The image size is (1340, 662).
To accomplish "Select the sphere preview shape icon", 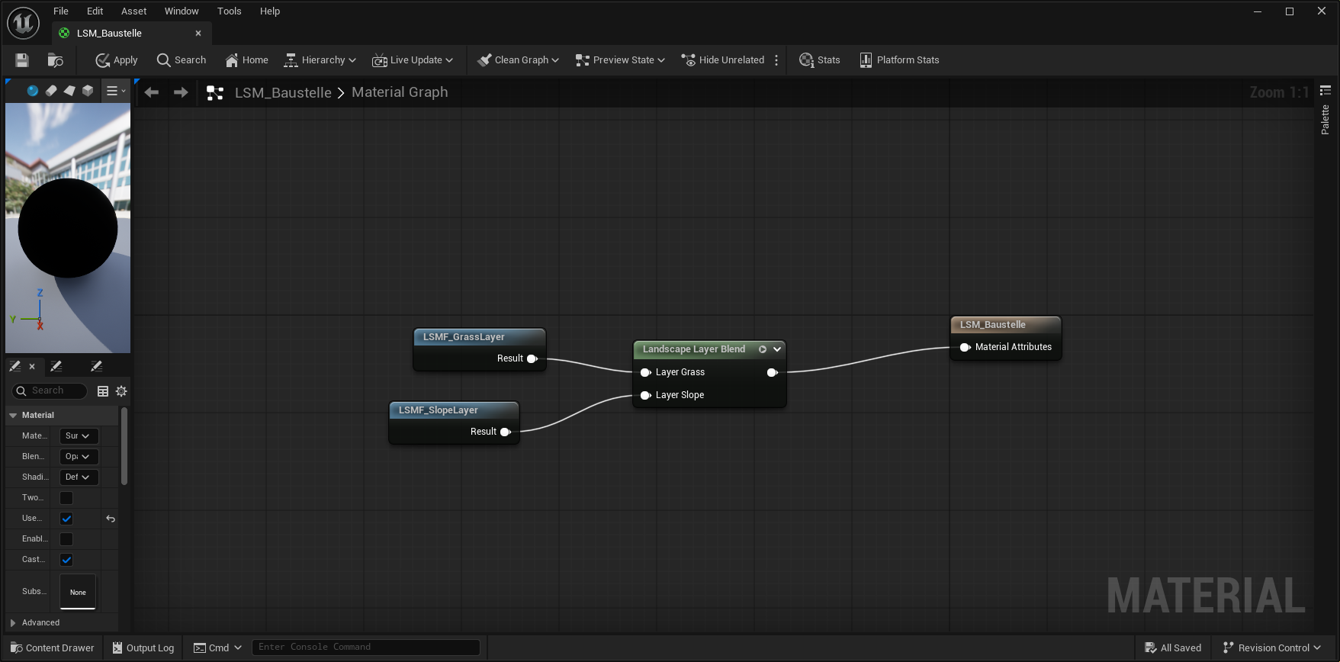I will 32,91.
